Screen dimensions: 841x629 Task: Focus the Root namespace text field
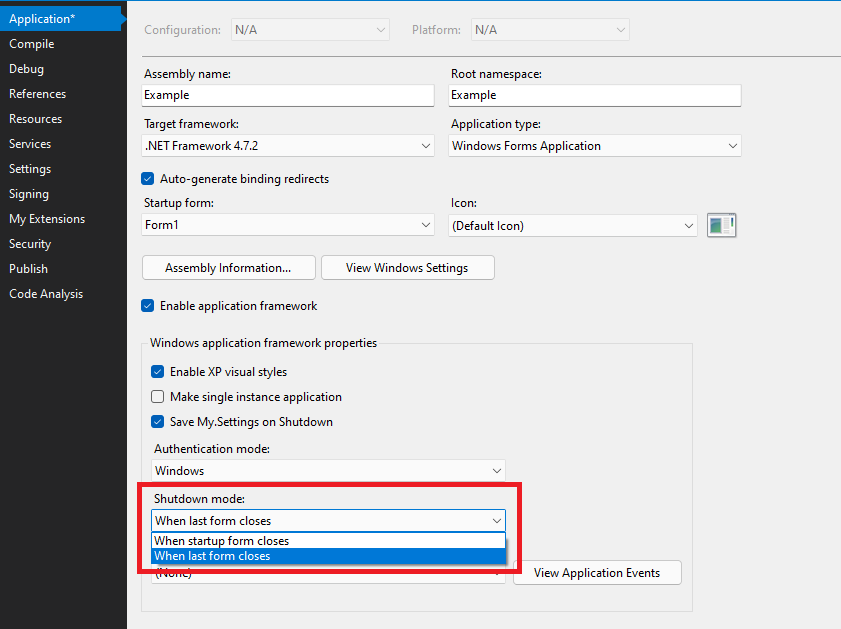tap(595, 95)
